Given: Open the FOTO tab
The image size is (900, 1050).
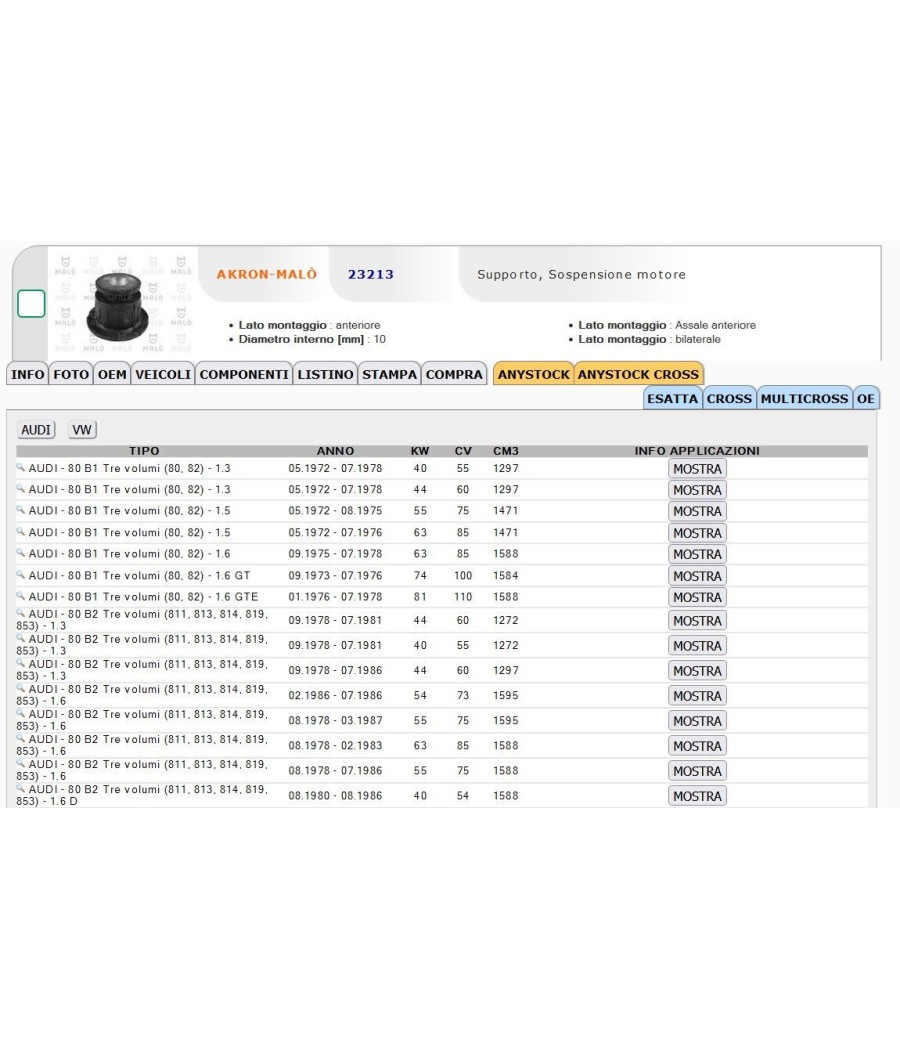Looking at the screenshot, I should point(71,374).
